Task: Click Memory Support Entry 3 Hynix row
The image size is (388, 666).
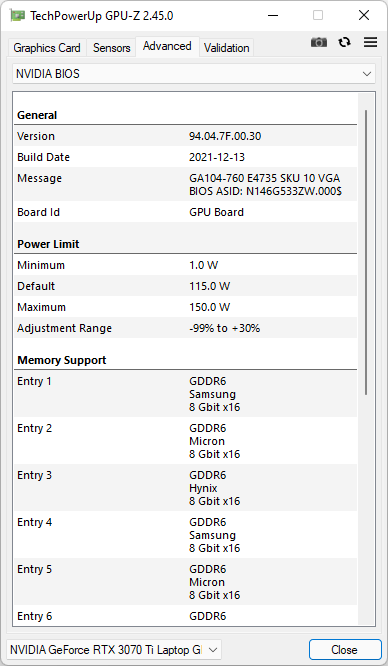Action: 186,488
